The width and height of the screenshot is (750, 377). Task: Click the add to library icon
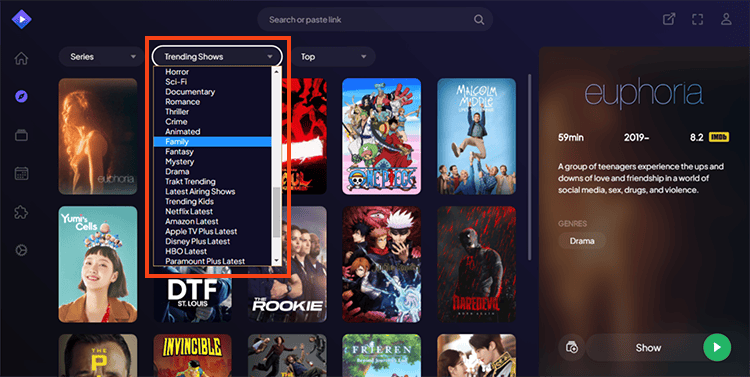tap(572, 347)
